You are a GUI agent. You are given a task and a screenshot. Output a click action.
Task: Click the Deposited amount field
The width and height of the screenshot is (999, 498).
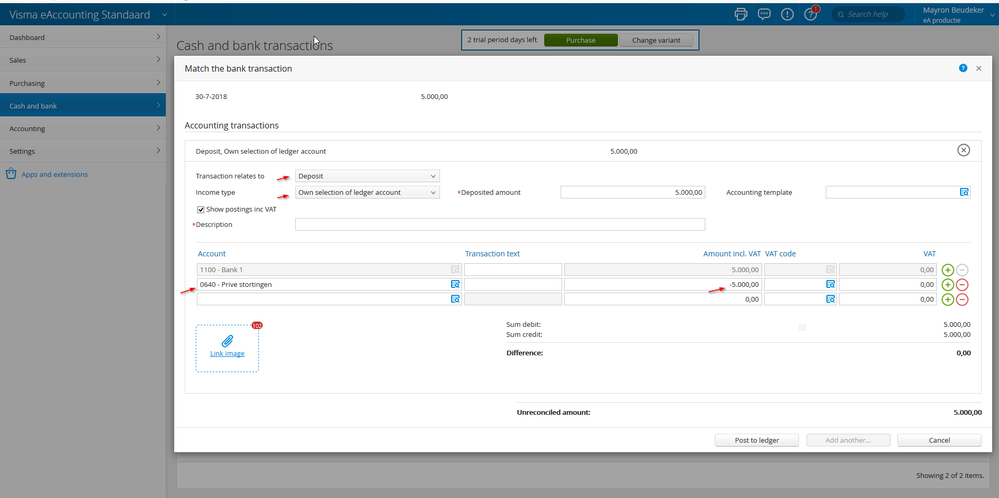pos(633,192)
